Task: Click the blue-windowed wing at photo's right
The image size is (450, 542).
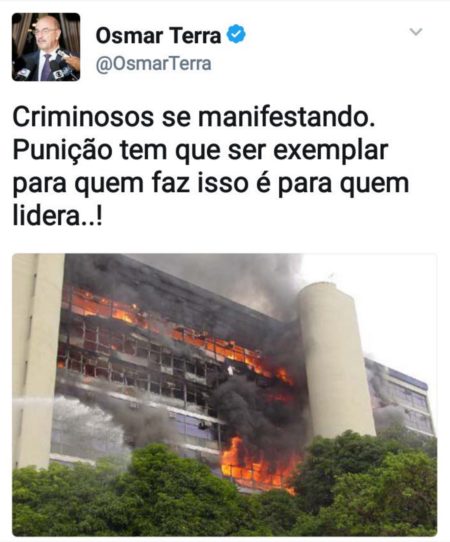Action: (x=403, y=398)
